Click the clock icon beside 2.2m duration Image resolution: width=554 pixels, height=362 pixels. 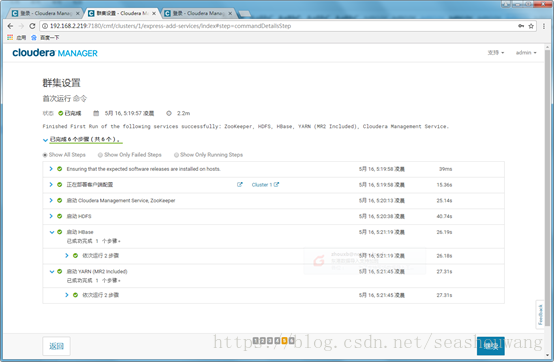(169, 113)
